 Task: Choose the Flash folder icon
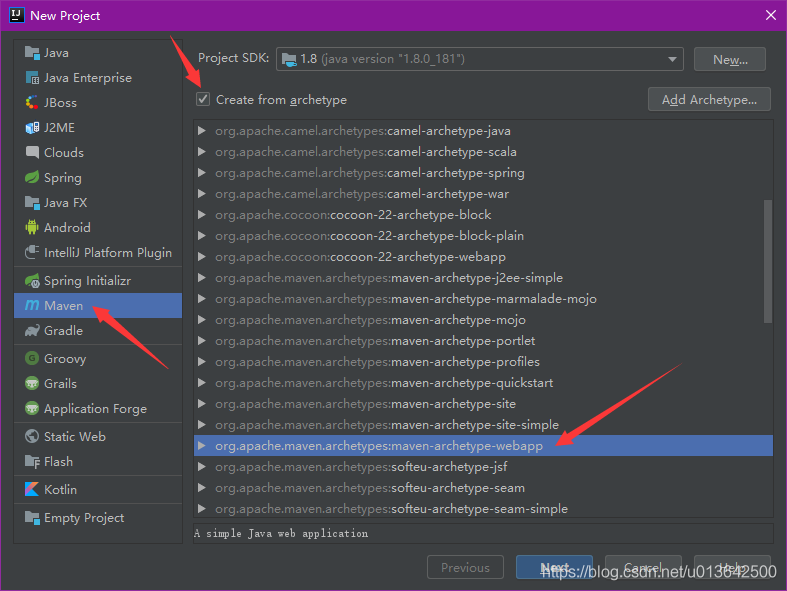coord(32,461)
